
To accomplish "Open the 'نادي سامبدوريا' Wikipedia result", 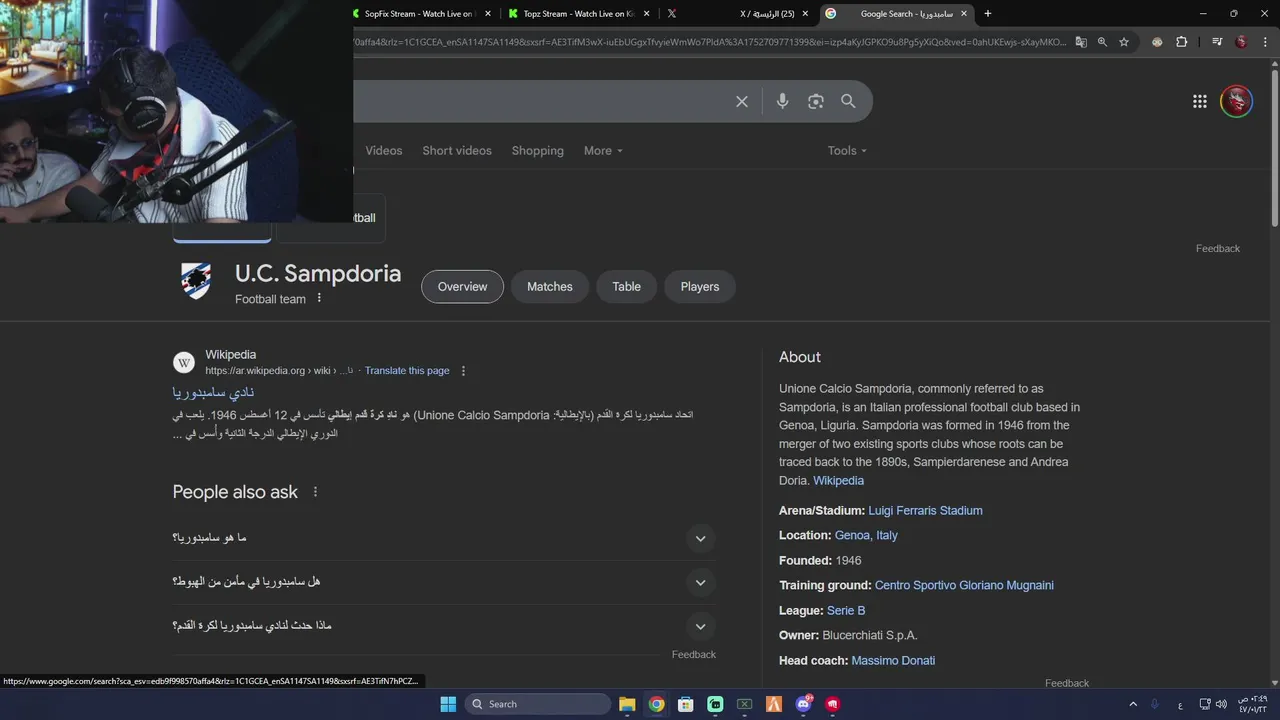I will [213, 392].
